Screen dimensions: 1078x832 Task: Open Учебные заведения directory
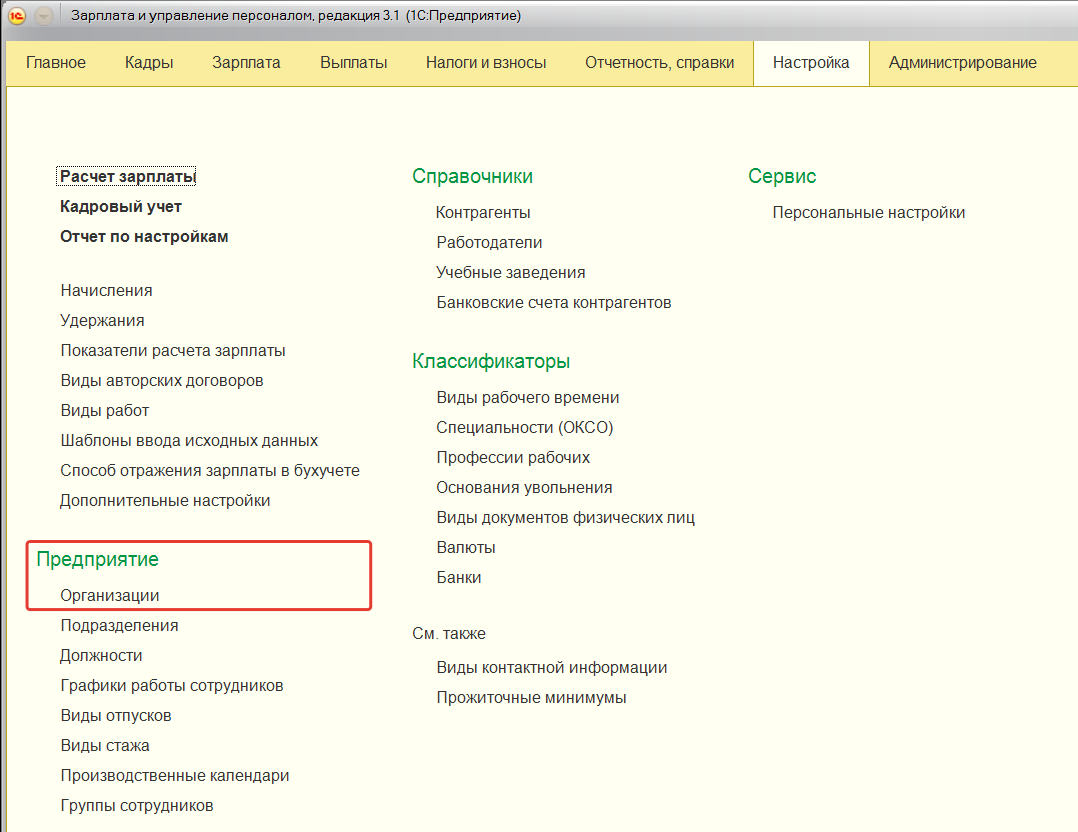[x=511, y=272]
